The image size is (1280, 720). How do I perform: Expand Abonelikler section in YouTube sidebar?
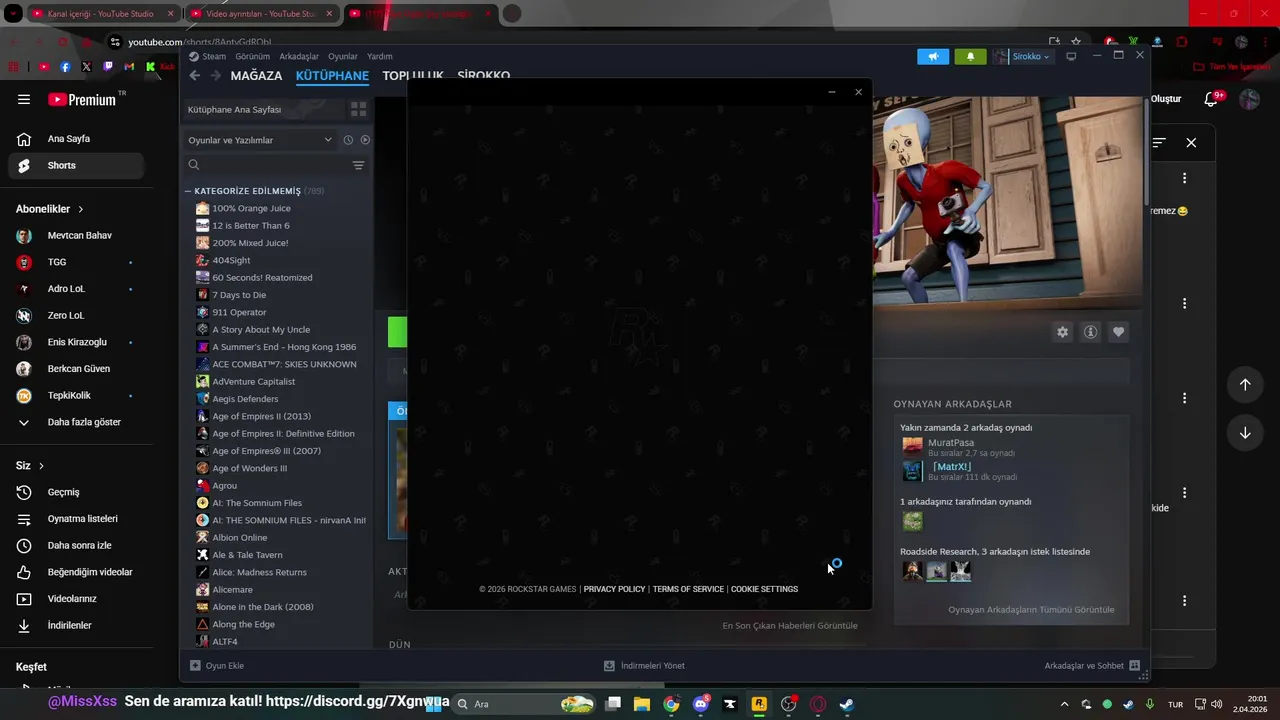50,209
